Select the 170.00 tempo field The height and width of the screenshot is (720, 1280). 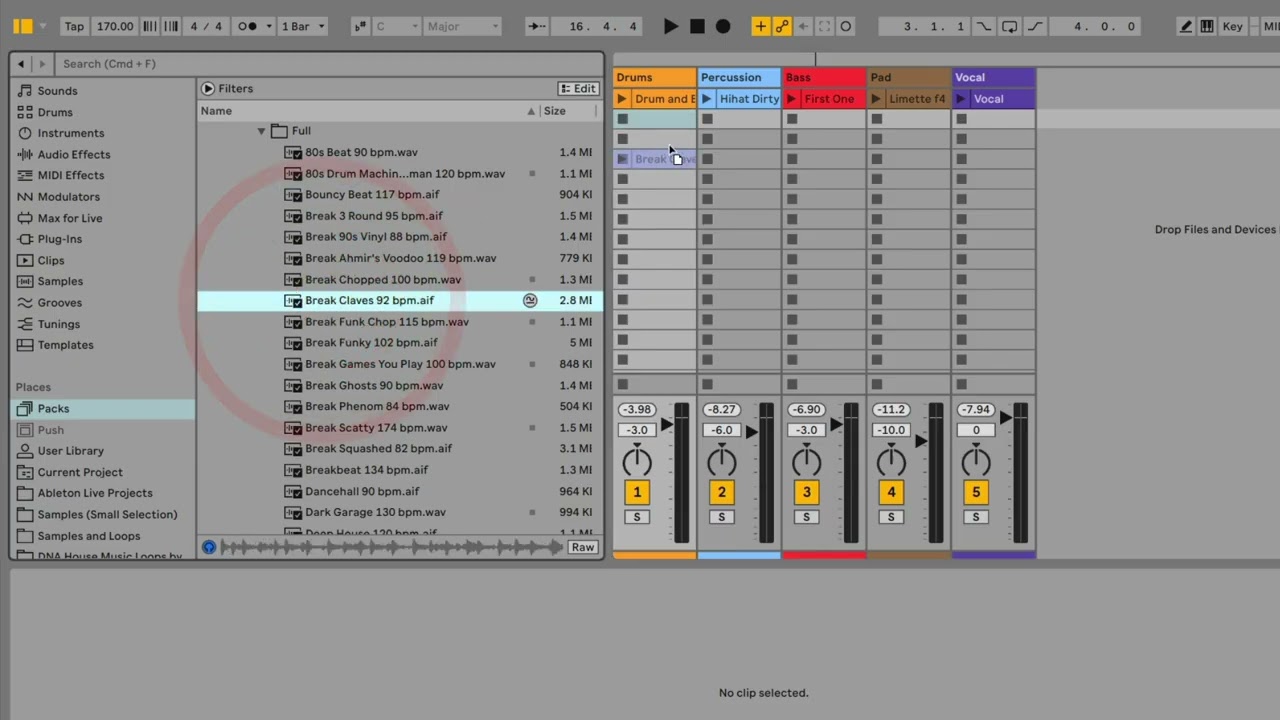pyautogui.click(x=115, y=26)
